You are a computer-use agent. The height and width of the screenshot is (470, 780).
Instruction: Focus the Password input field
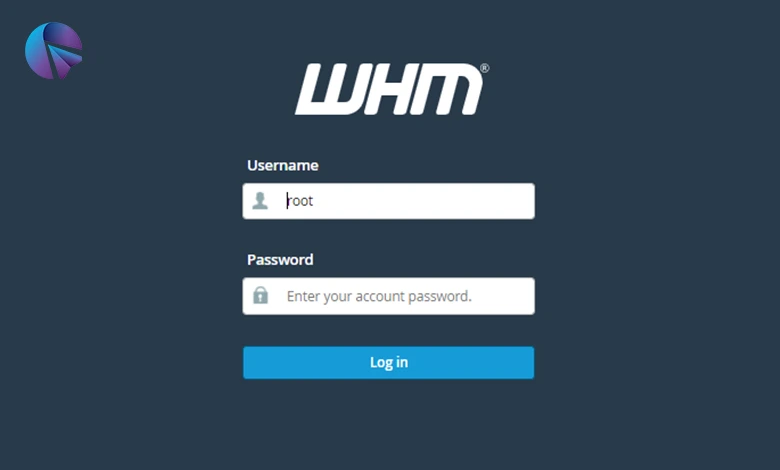389,296
